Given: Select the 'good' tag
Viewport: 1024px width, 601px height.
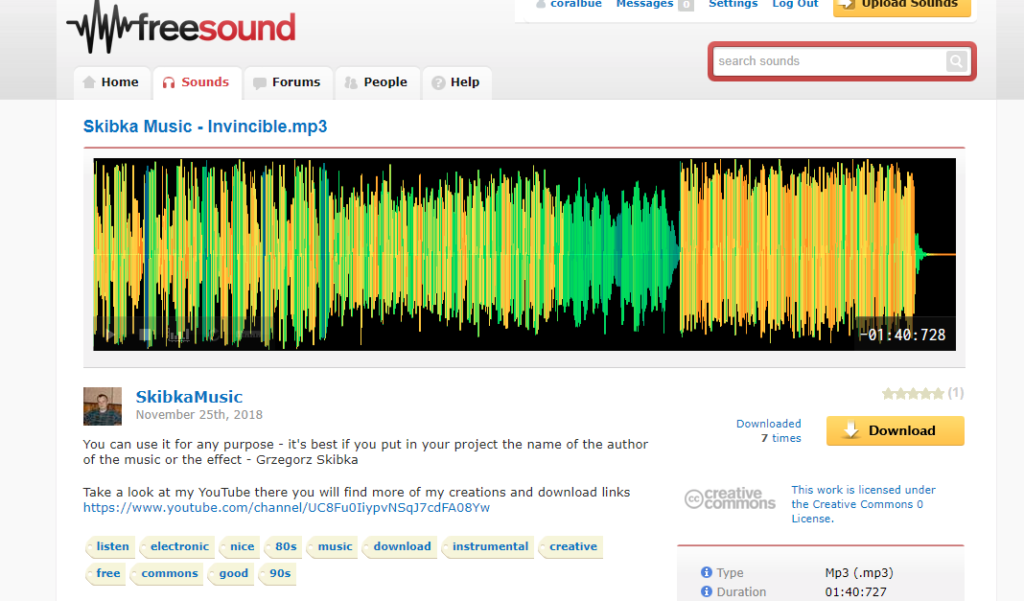Looking at the screenshot, I should point(233,574).
